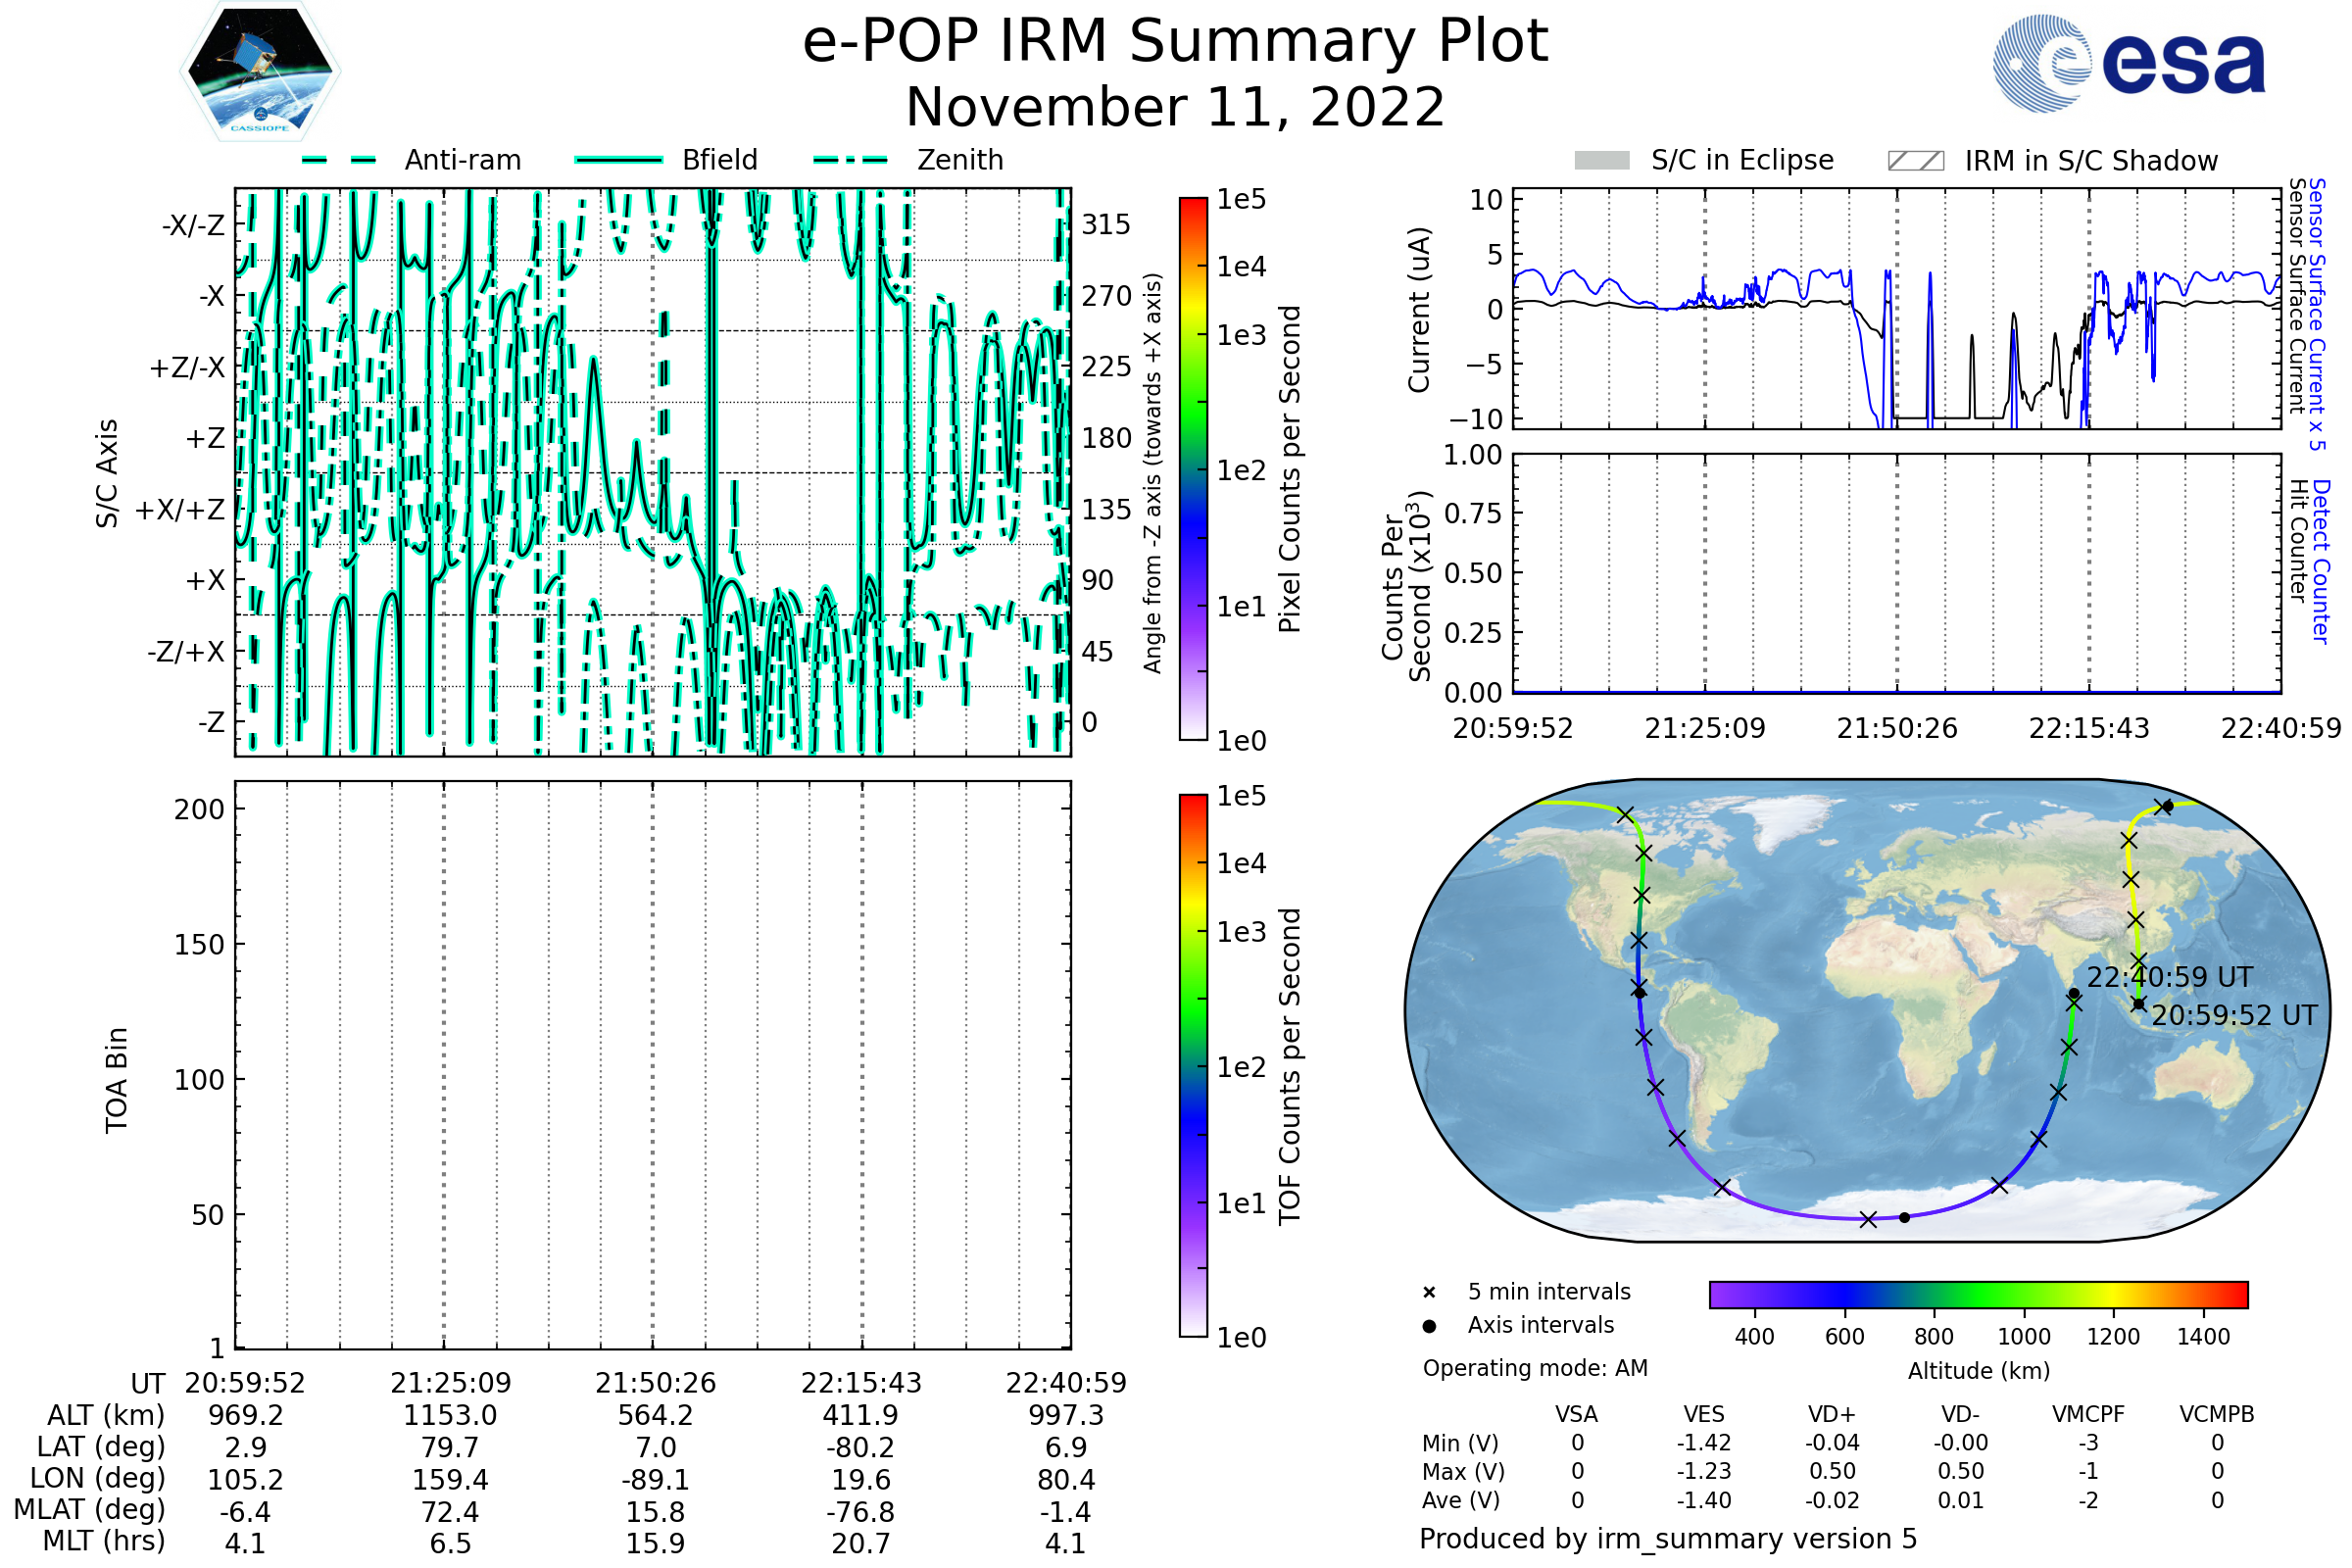
Task: Click the Axis intervals dot marker
Action: 1429,1326
